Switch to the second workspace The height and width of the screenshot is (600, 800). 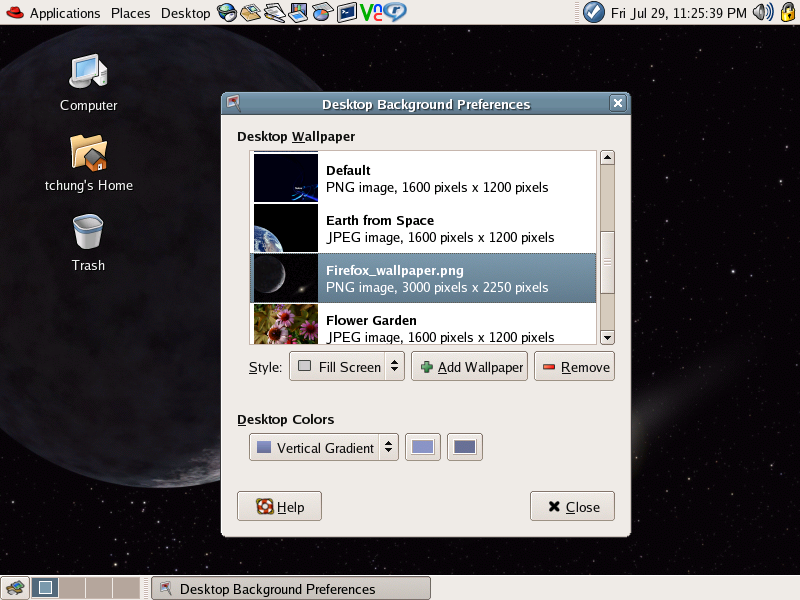[72, 588]
